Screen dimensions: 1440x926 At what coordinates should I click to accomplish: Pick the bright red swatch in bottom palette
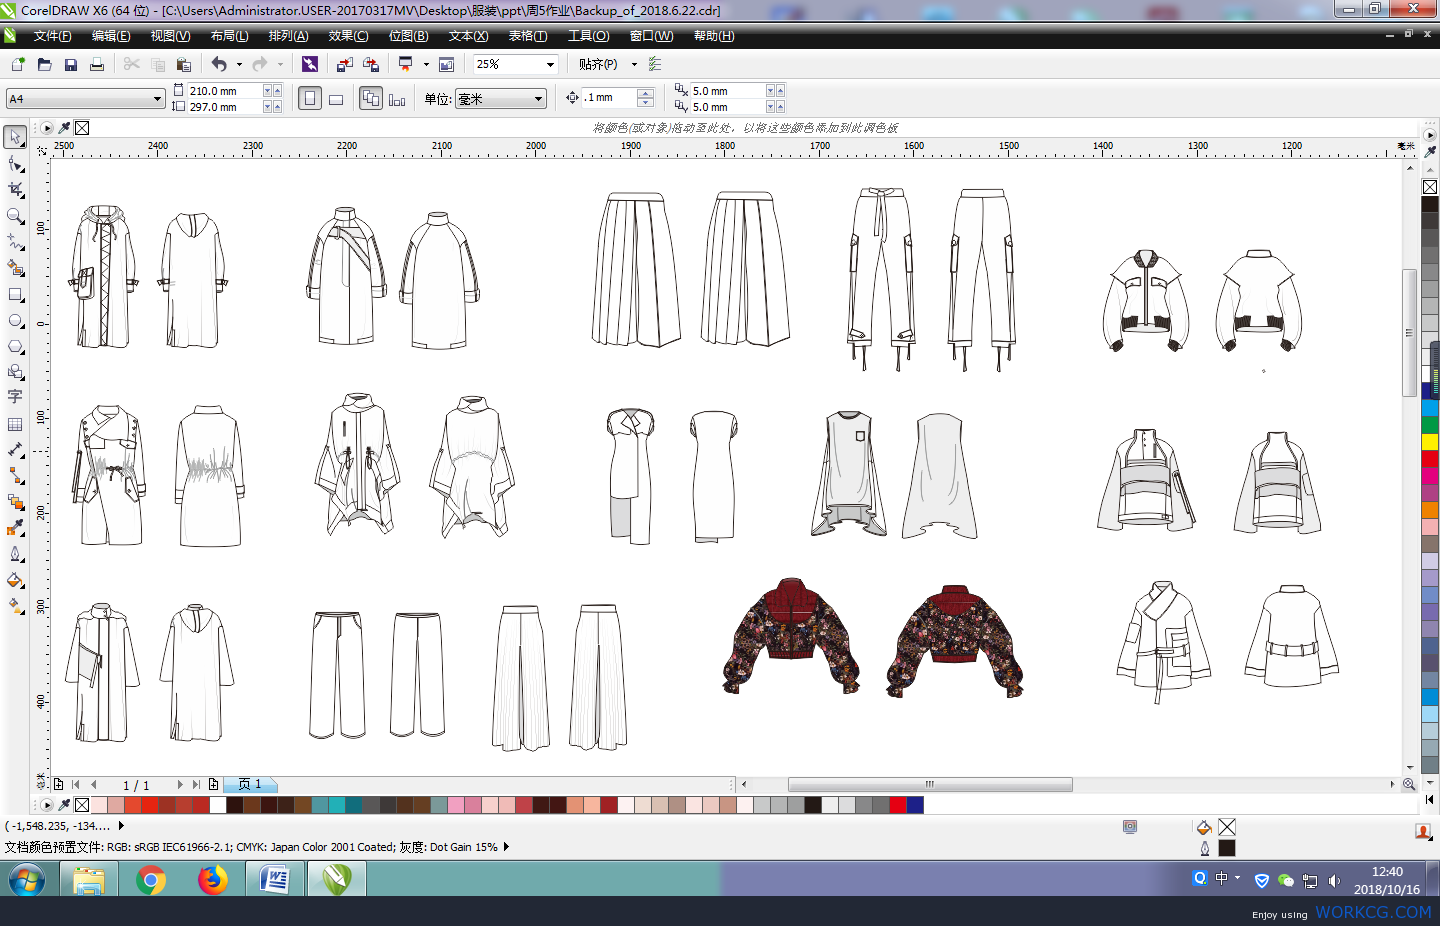[x=897, y=805]
